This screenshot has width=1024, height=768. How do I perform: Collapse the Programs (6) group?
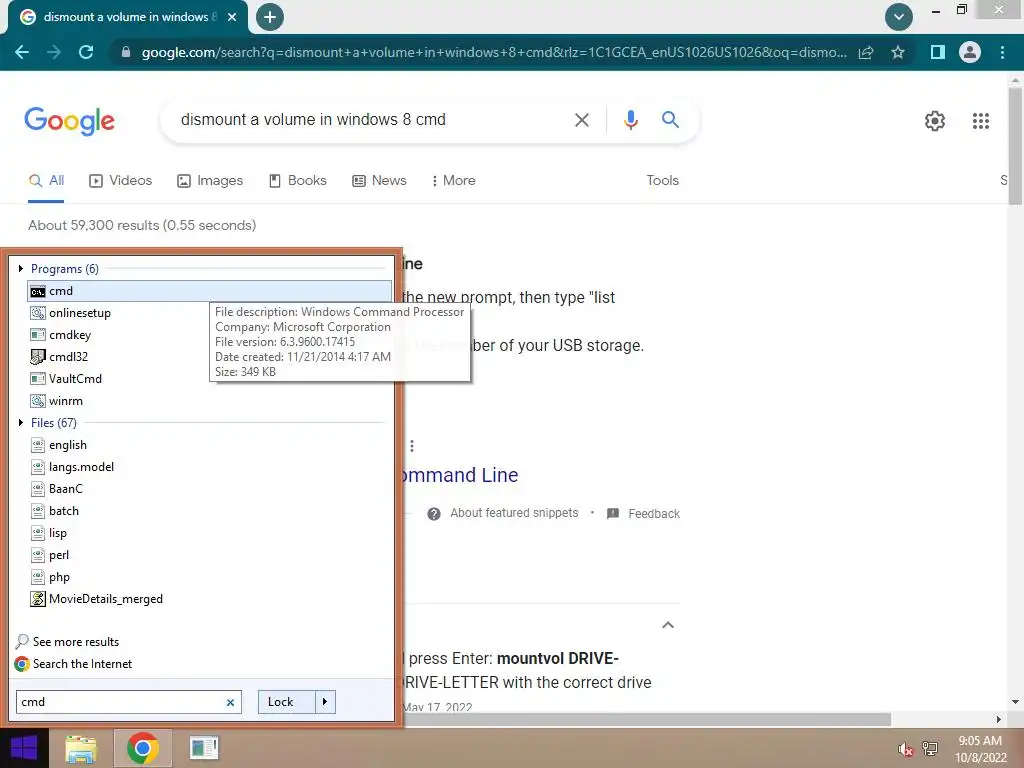pyautogui.click(x=21, y=268)
